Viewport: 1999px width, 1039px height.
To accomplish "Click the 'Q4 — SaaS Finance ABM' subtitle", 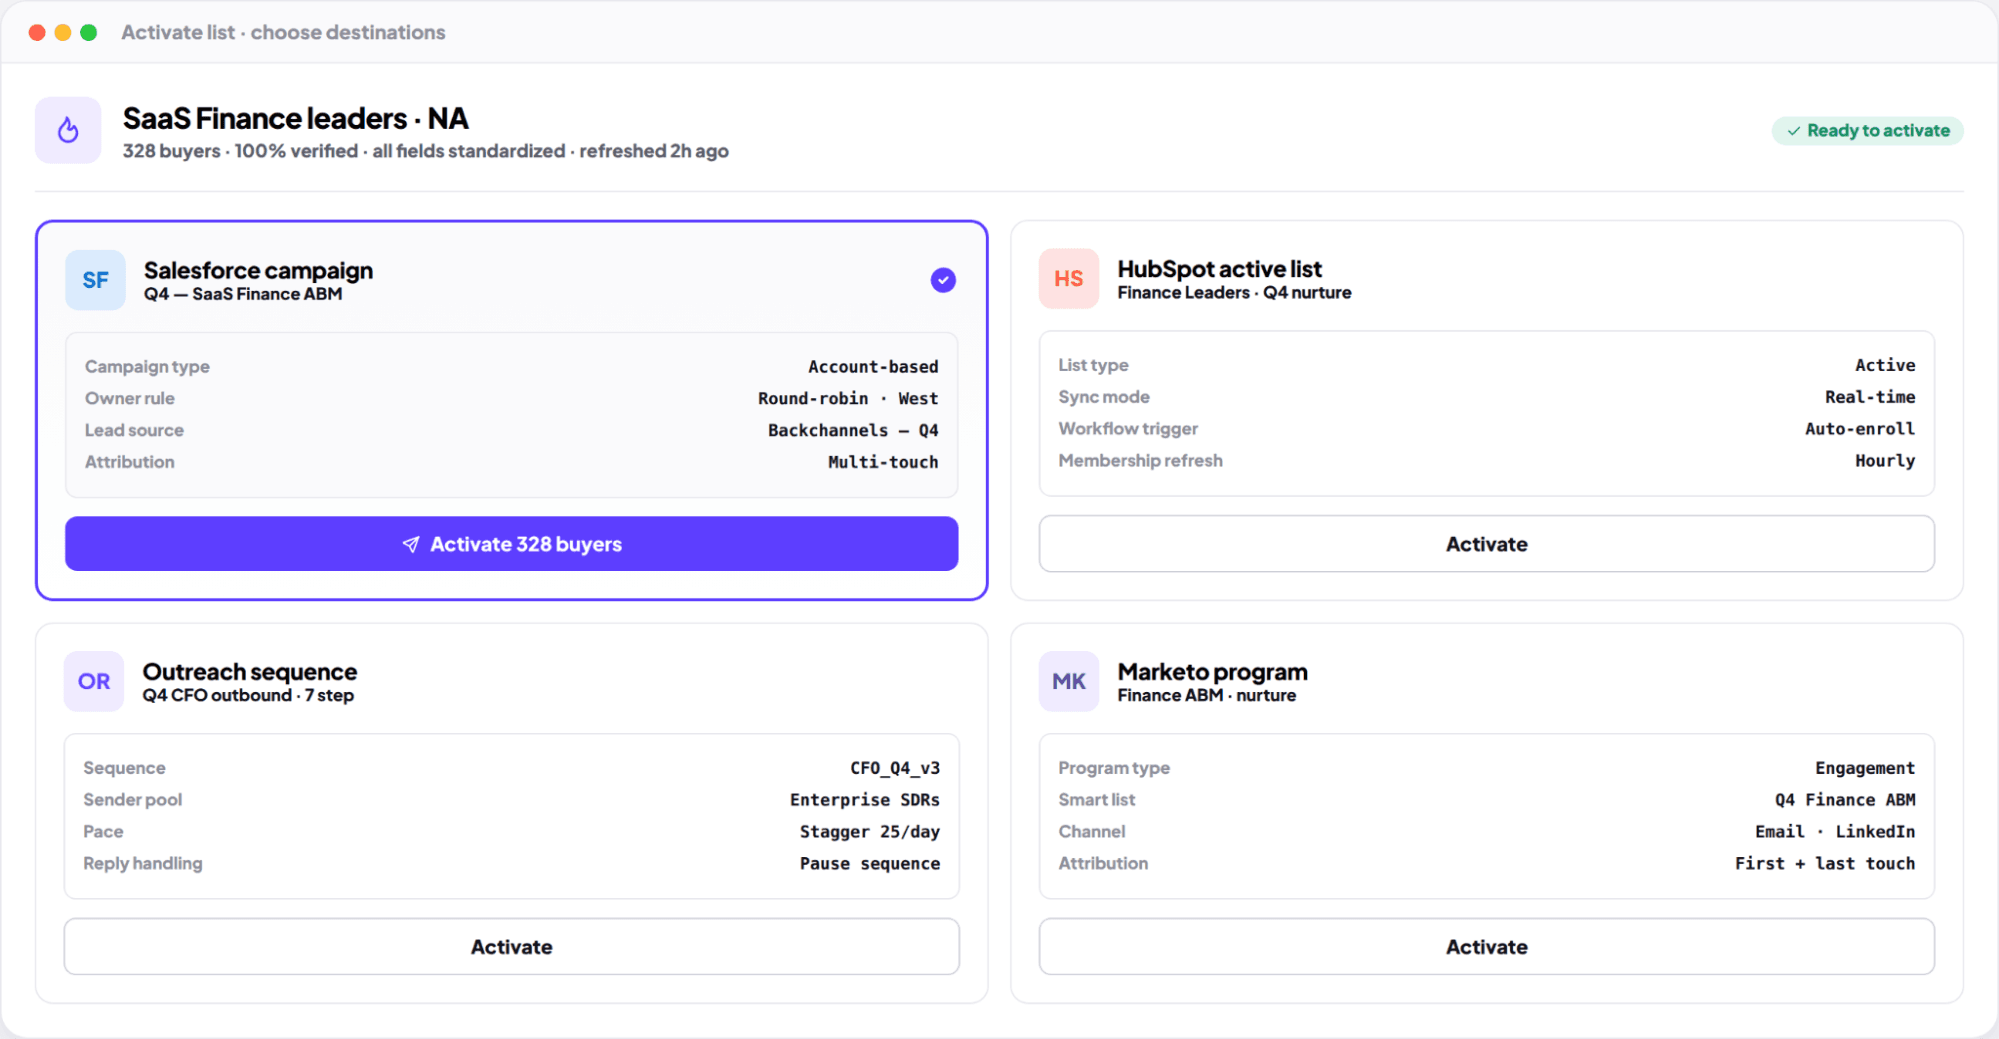I will click(243, 294).
